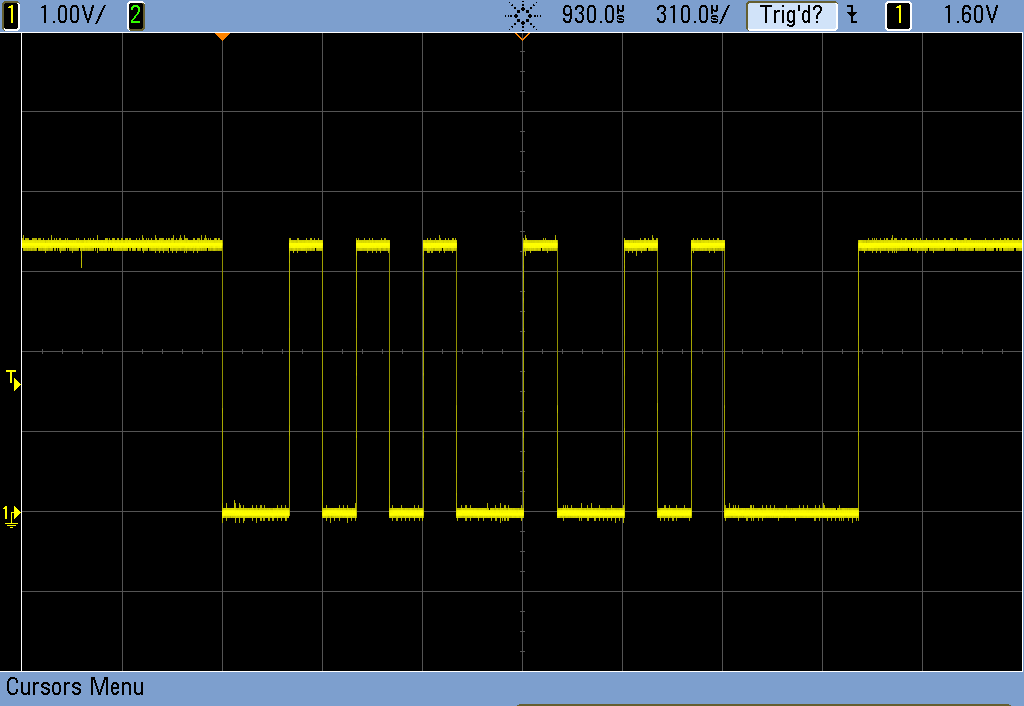This screenshot has height=706, width=1024.
Task: Click the 310.0 µs/ timebase readout
Action: [693, 15]
